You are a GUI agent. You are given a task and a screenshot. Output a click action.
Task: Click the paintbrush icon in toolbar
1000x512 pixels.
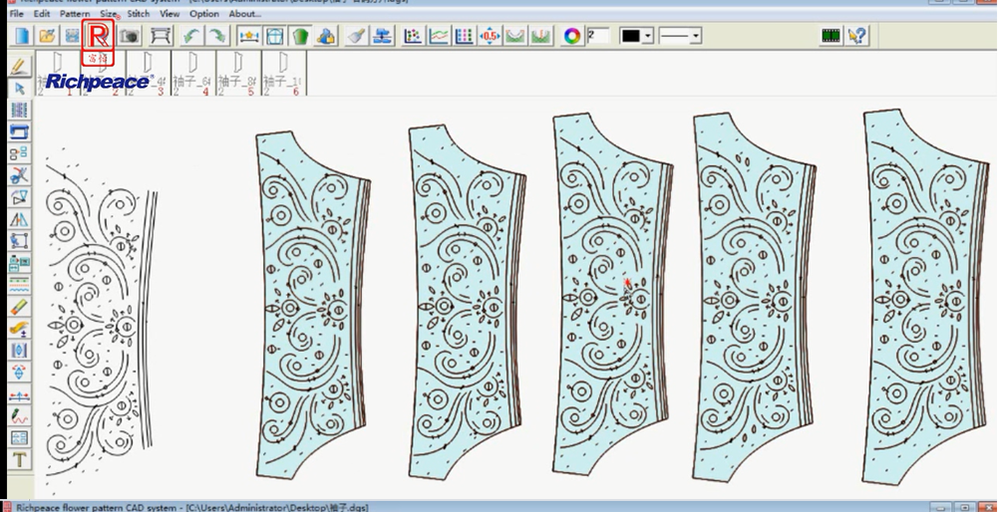tap(355, 36)
